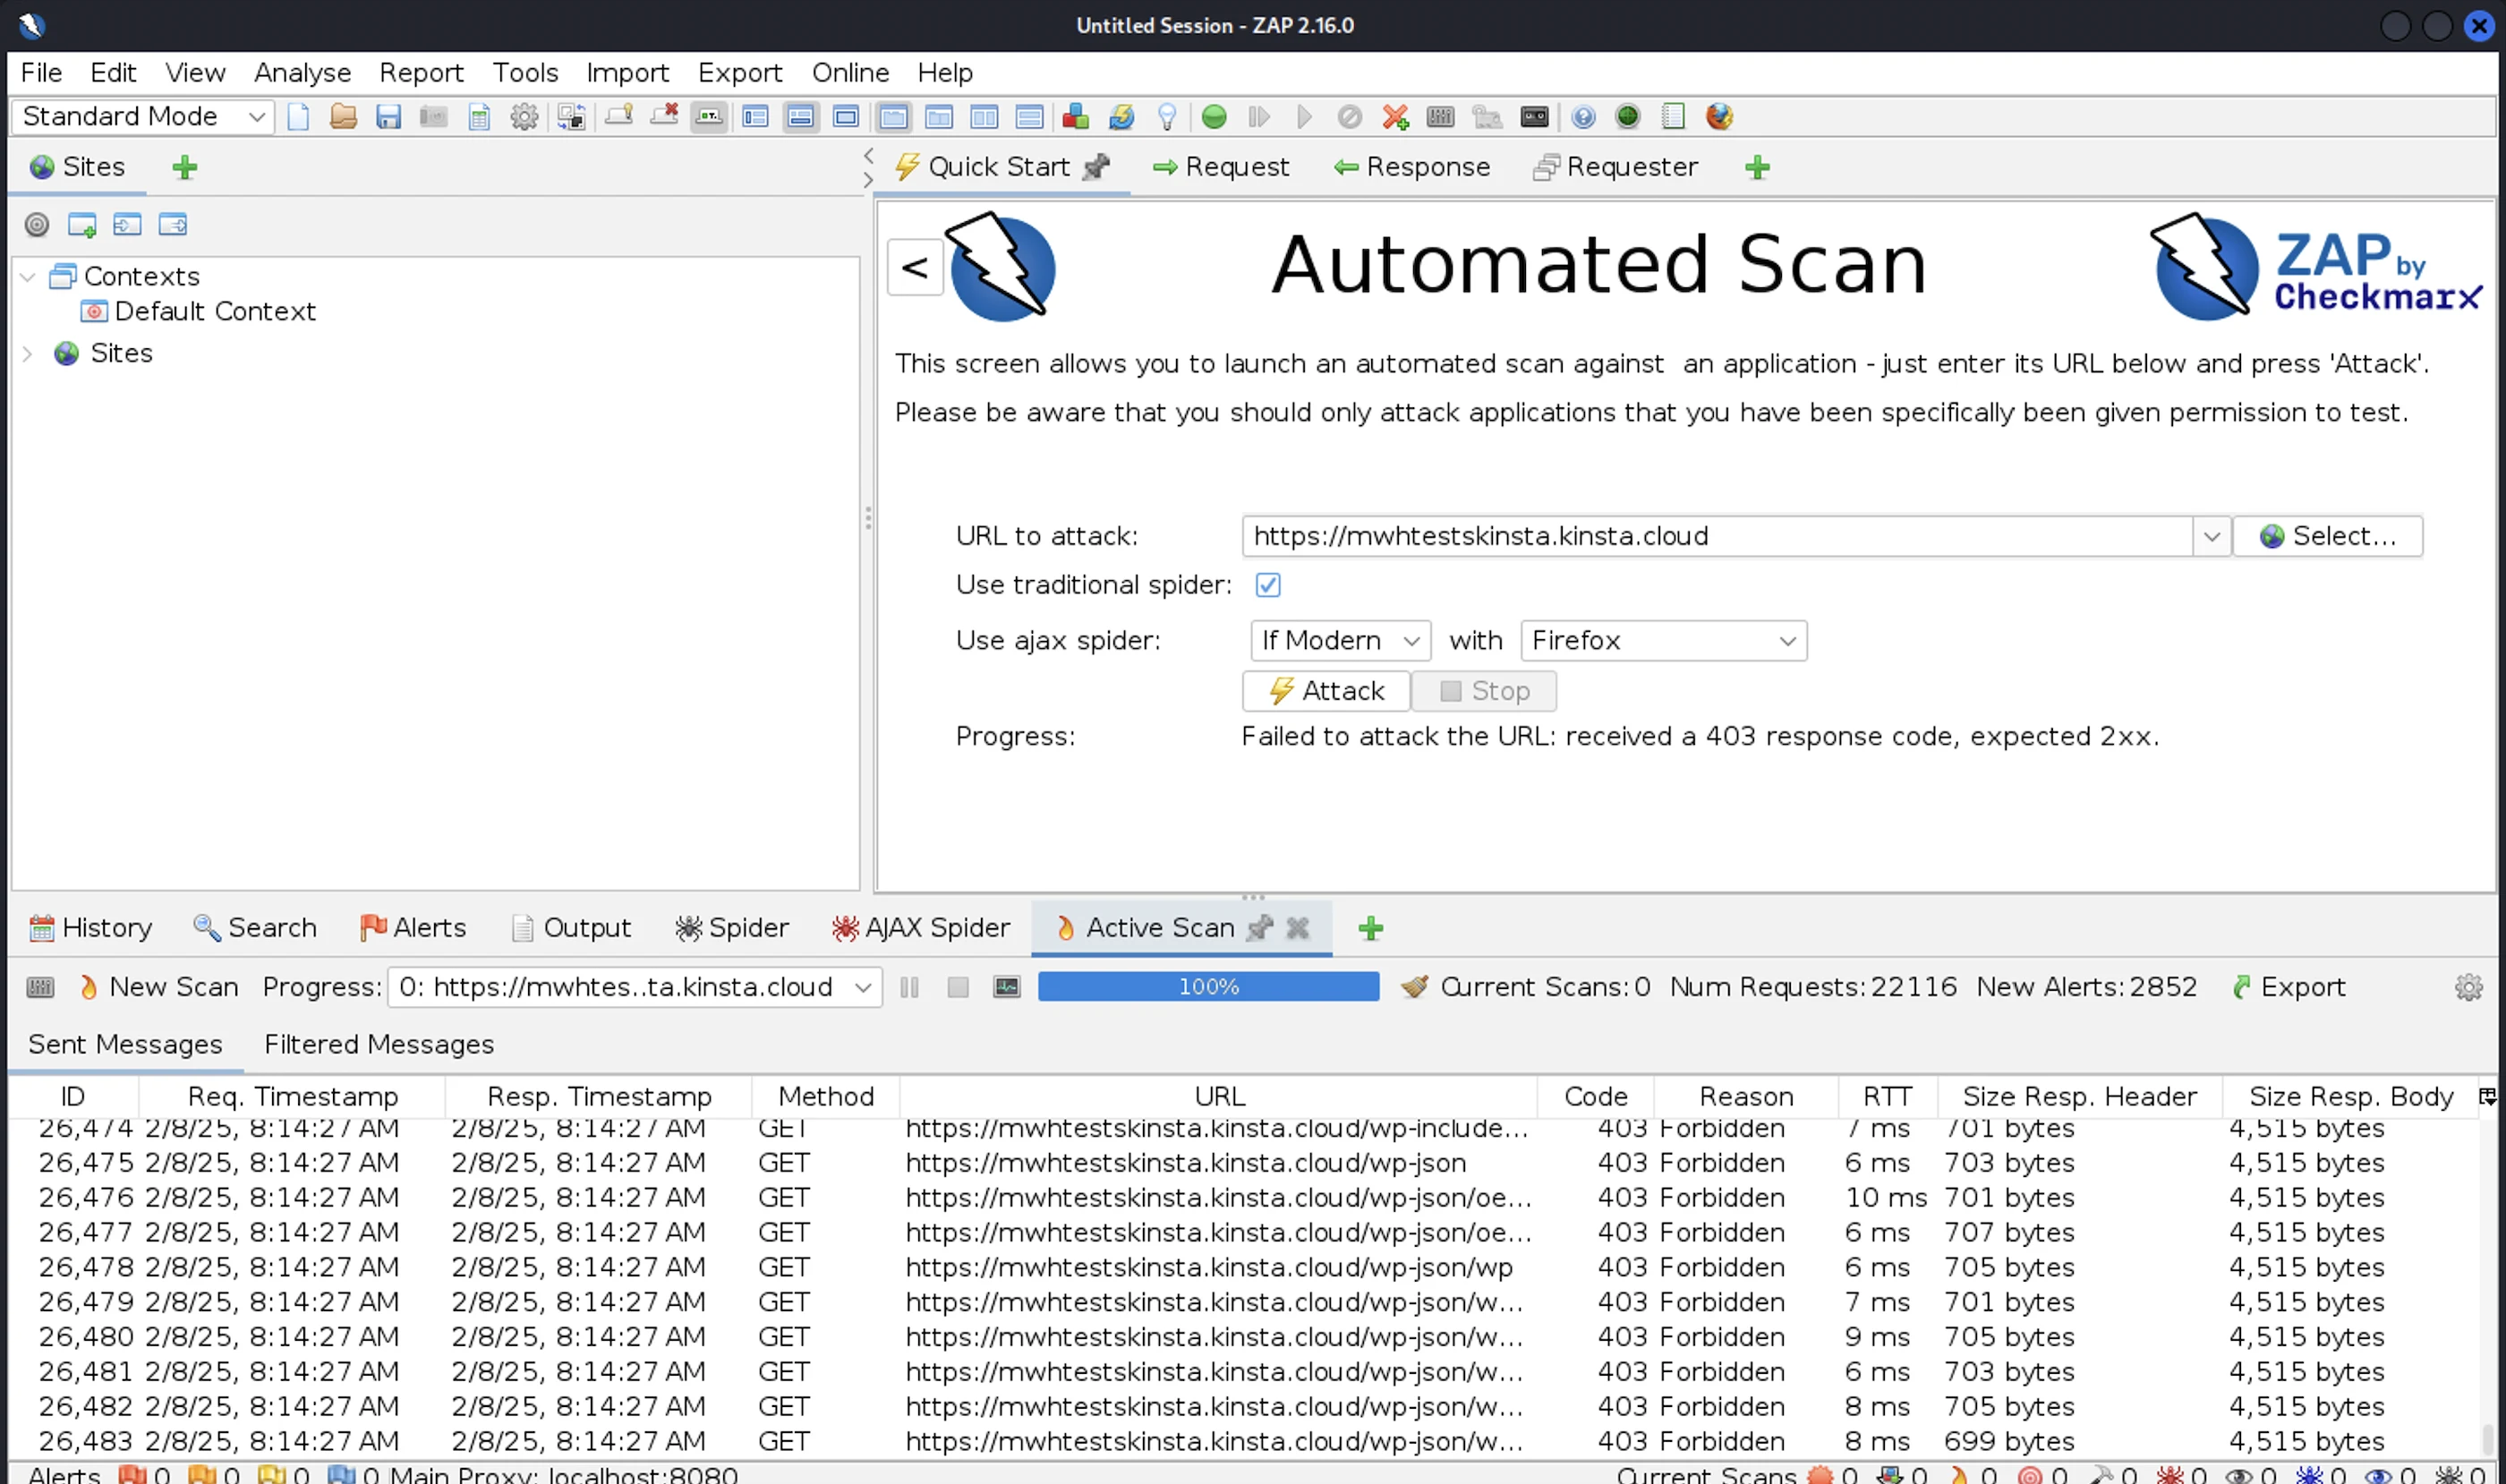The height and width of the screenshot is (1484, 2506).
Task: Click the 100% scan progress bar
Action: pos(1208,987)
